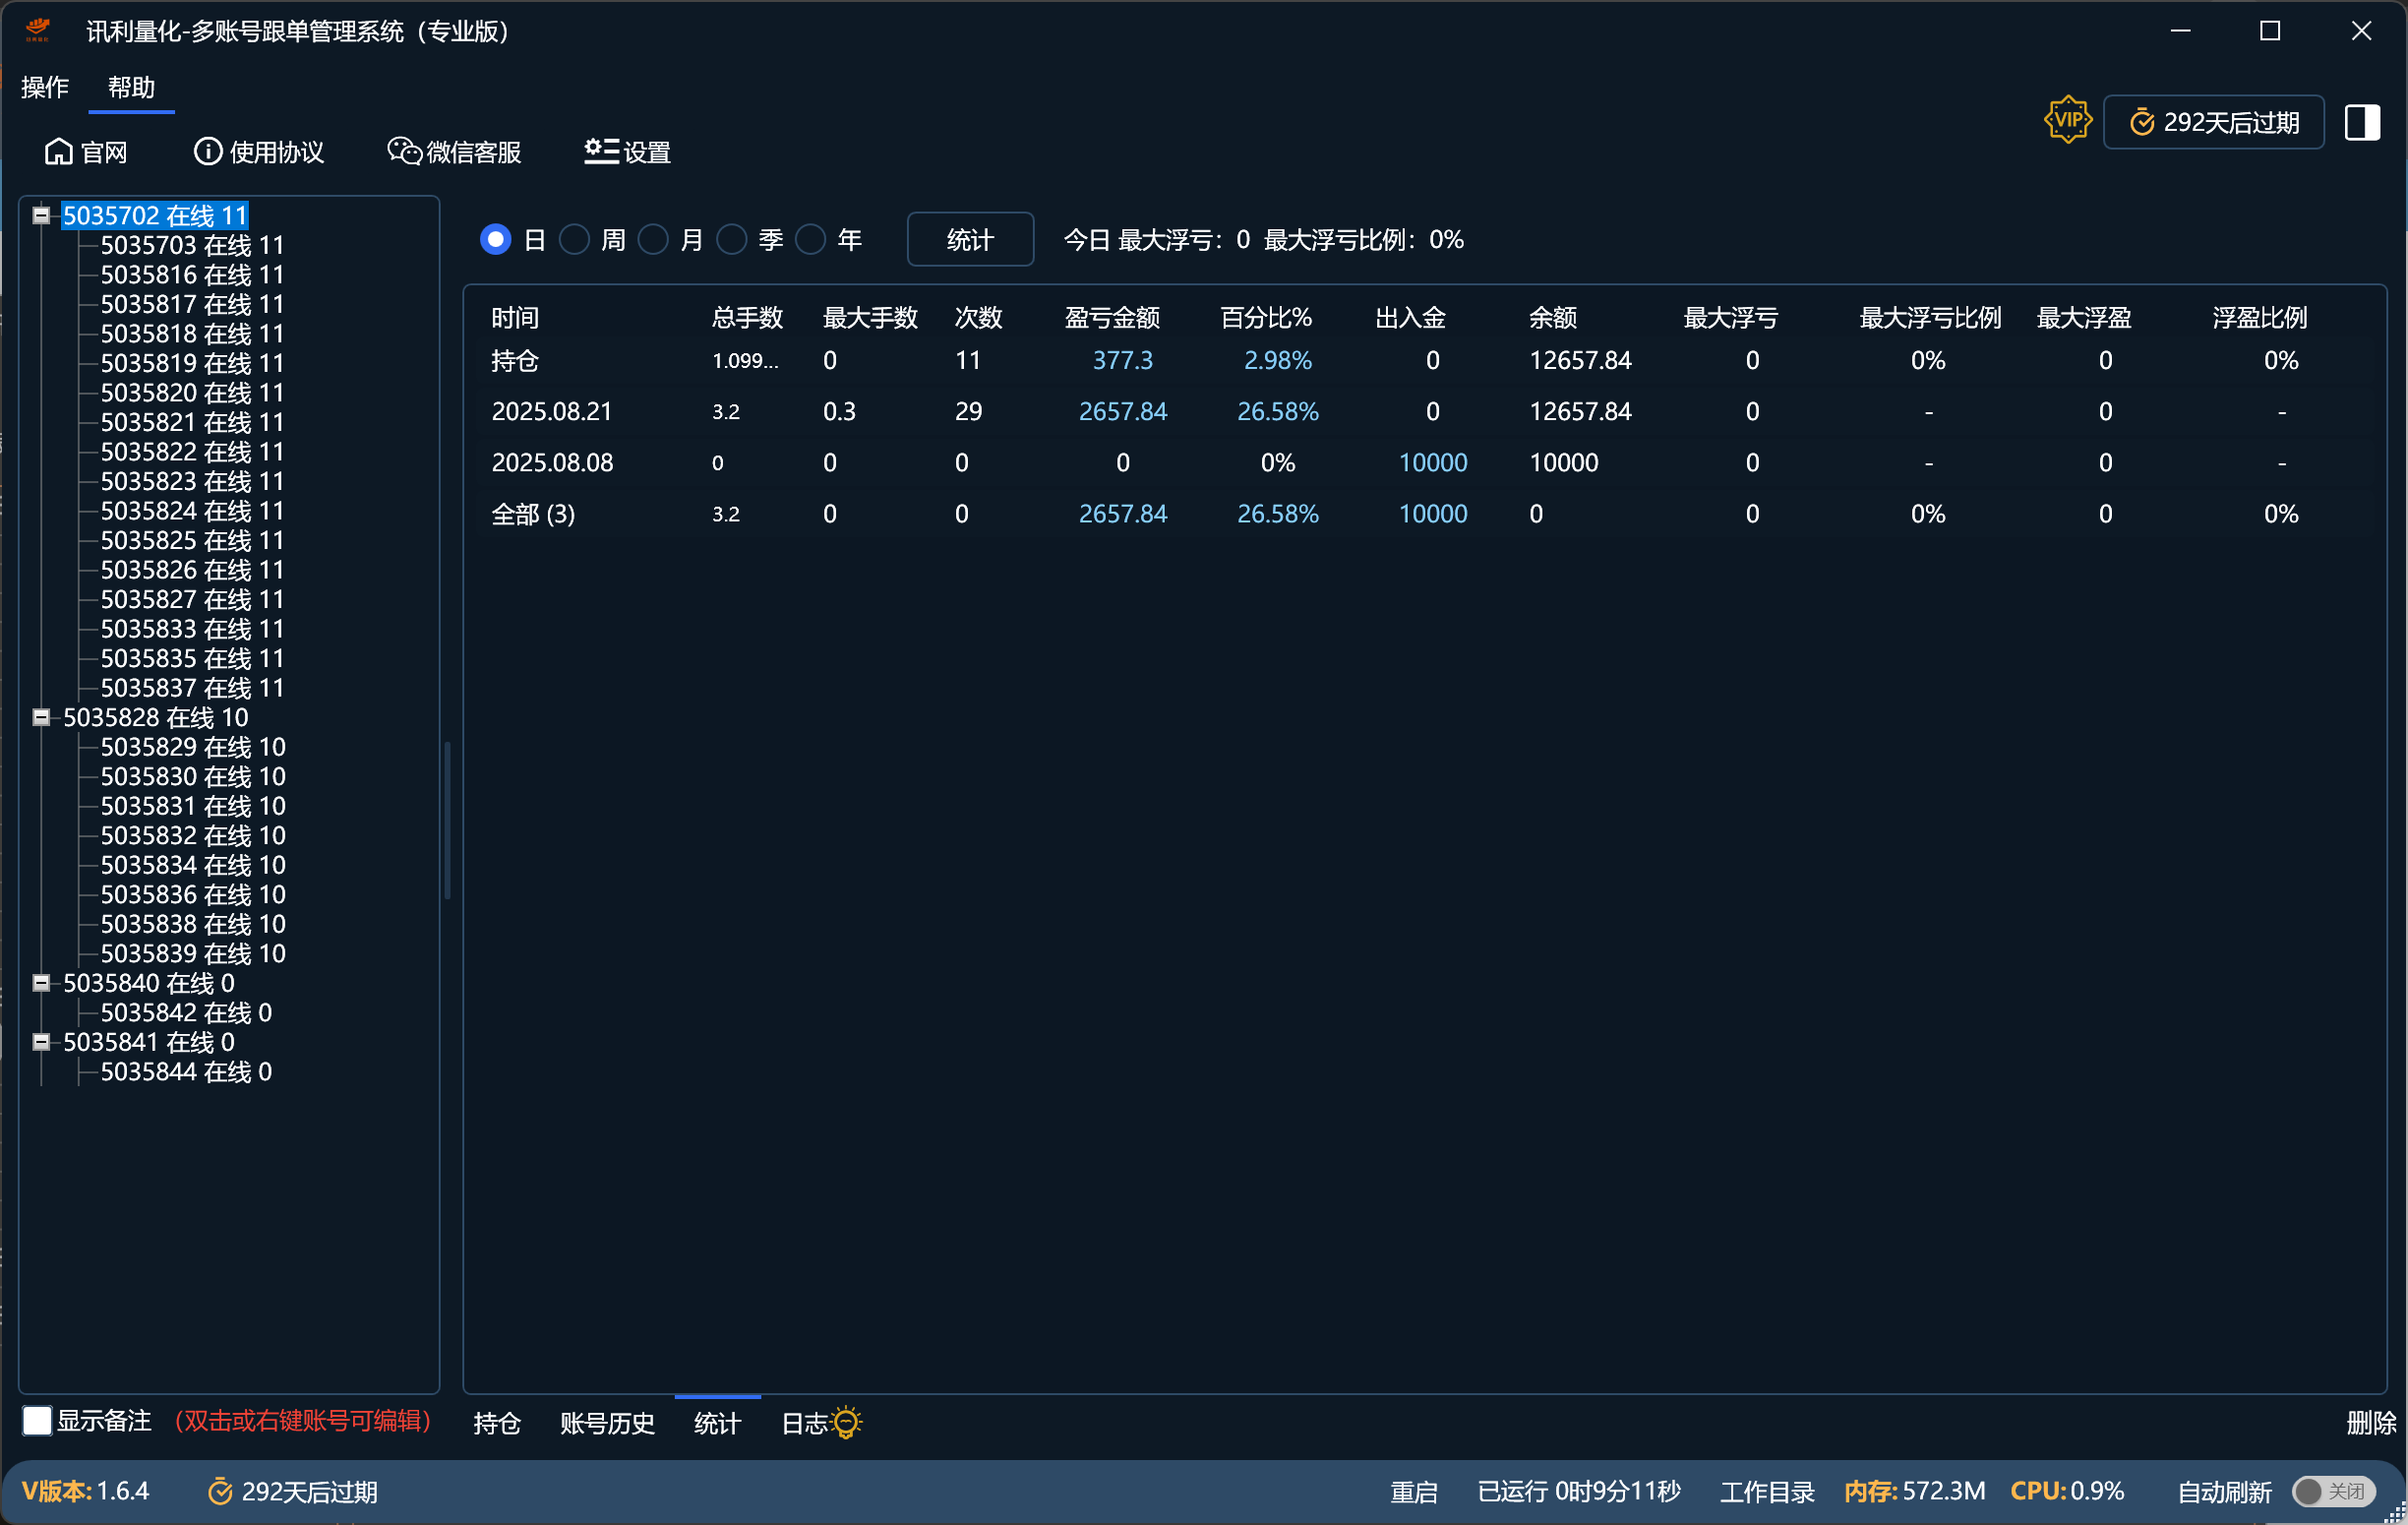The width and height of the screenshot is (2408, 1525).
Task: Select account 5035844 in the tree
Action: (185, 1071)
